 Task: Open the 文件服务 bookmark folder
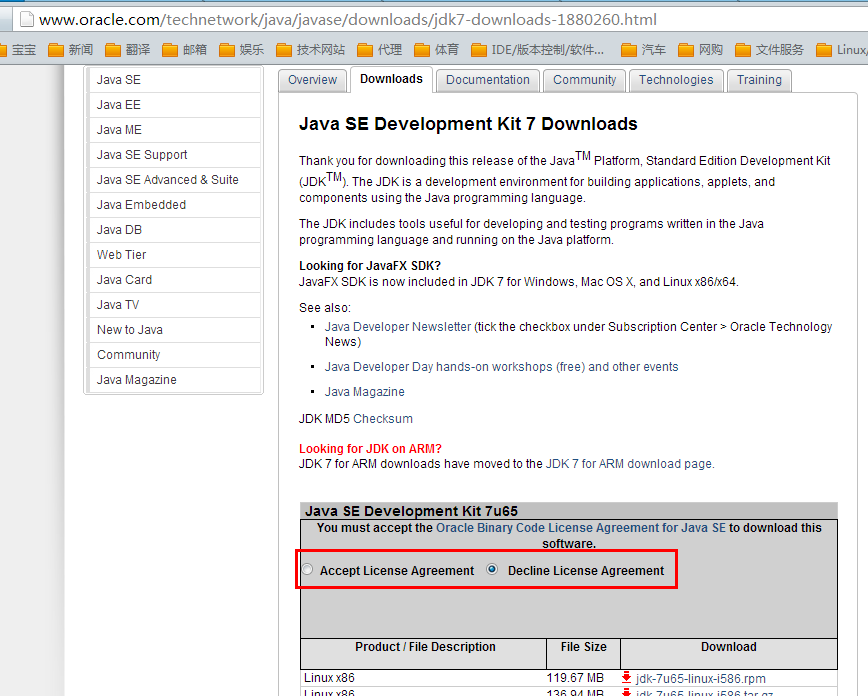(769, 50)
